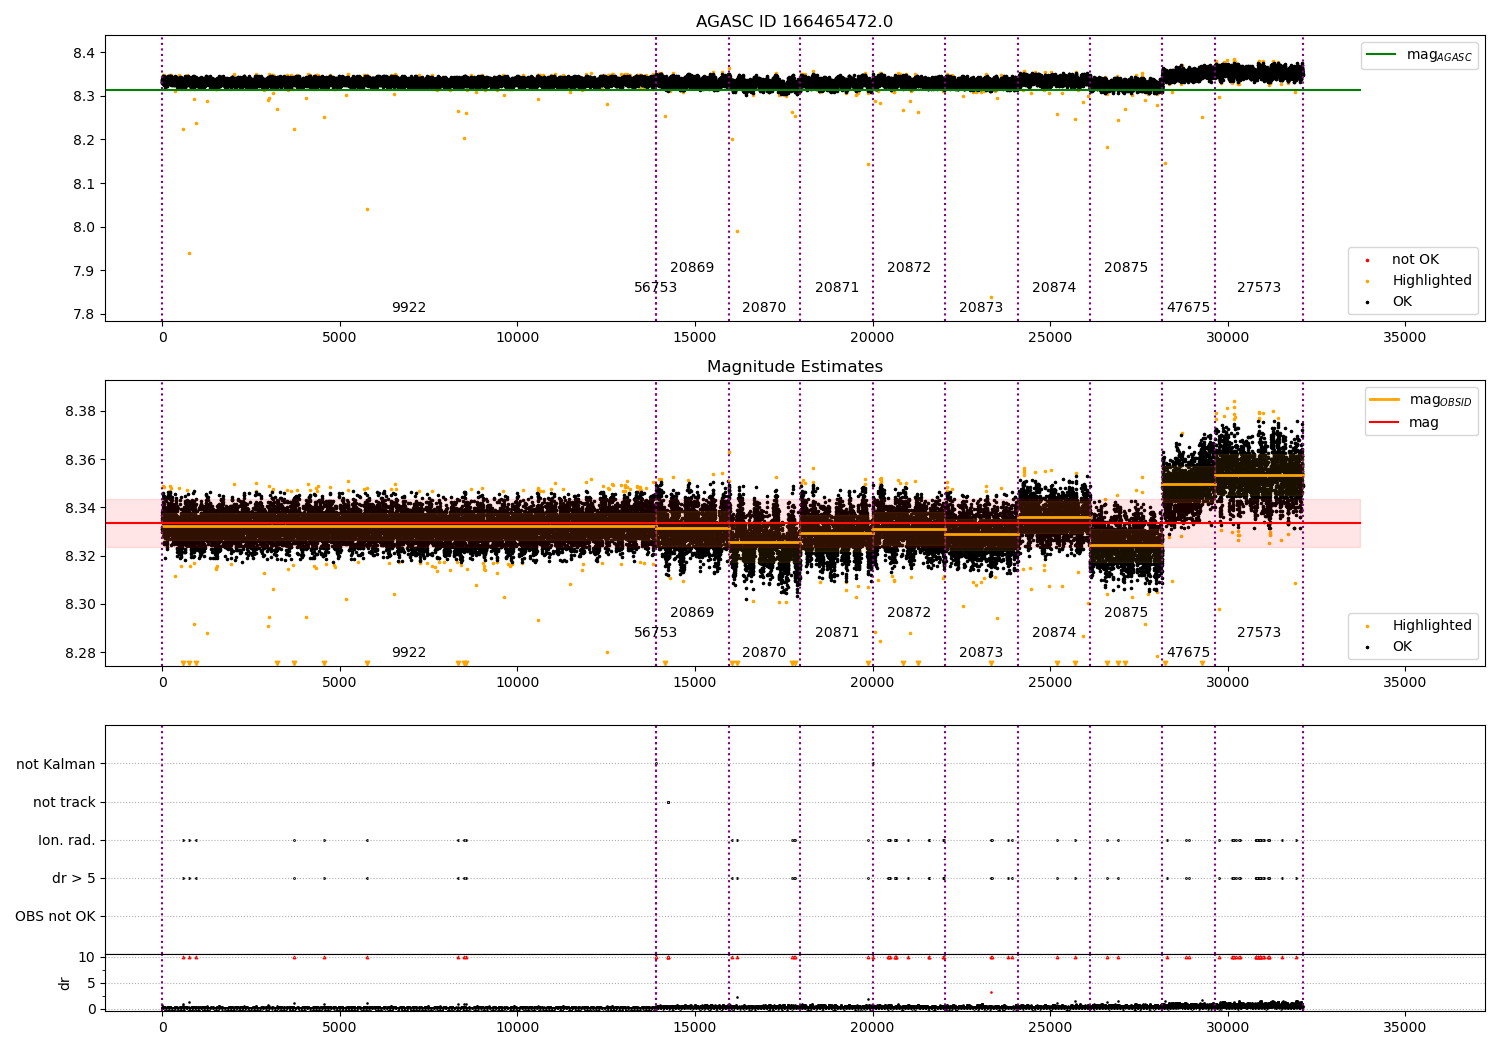
Task: Click the rotated "dr" y-axis label
Action: (x=65, y=983)
